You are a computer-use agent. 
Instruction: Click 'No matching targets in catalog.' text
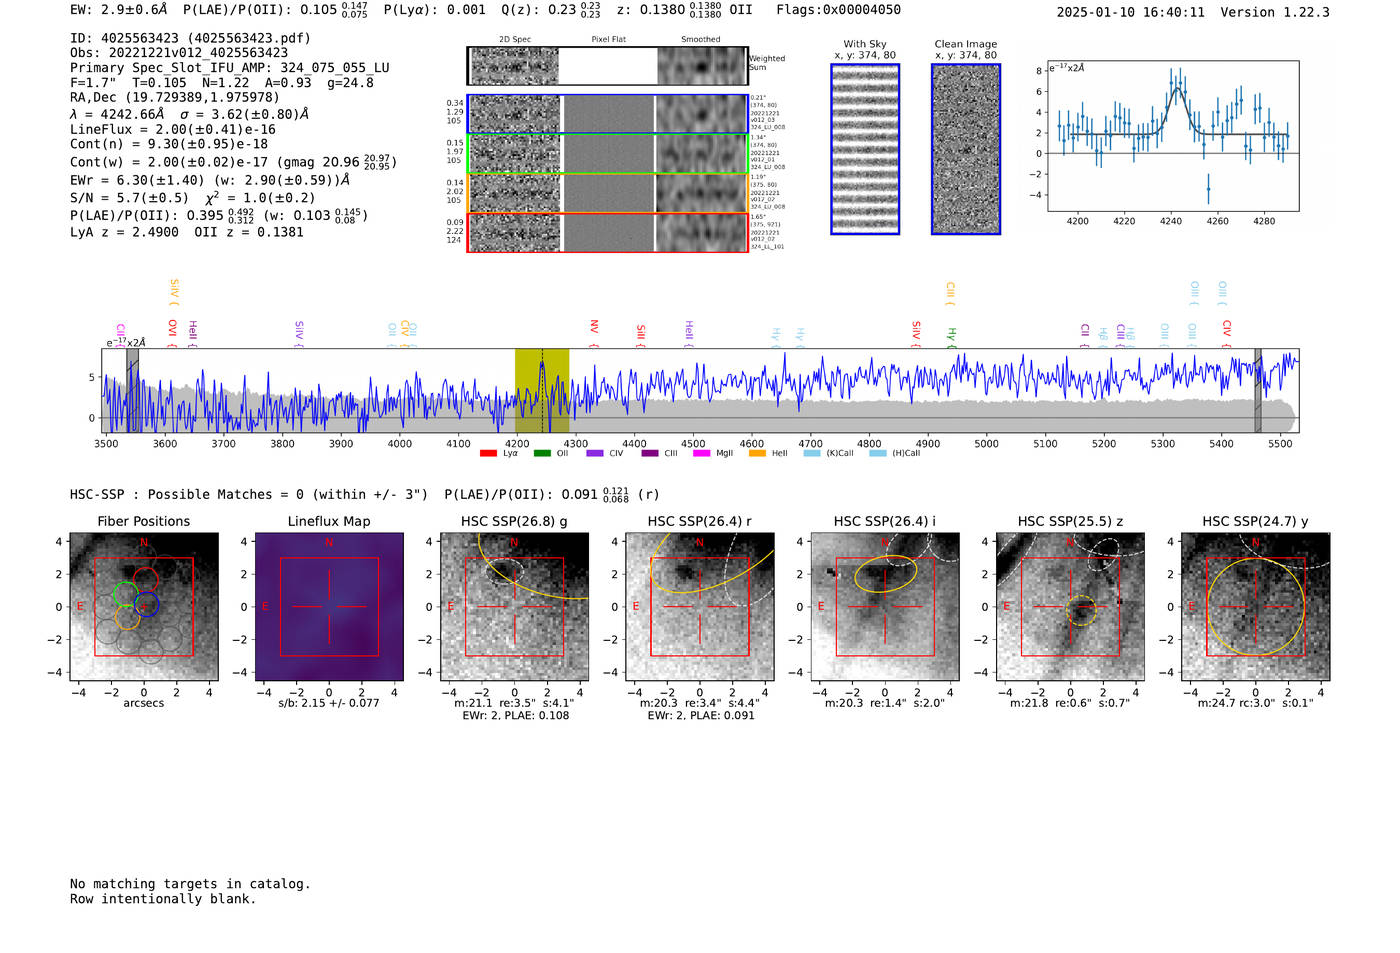click(x=190, y=884)
